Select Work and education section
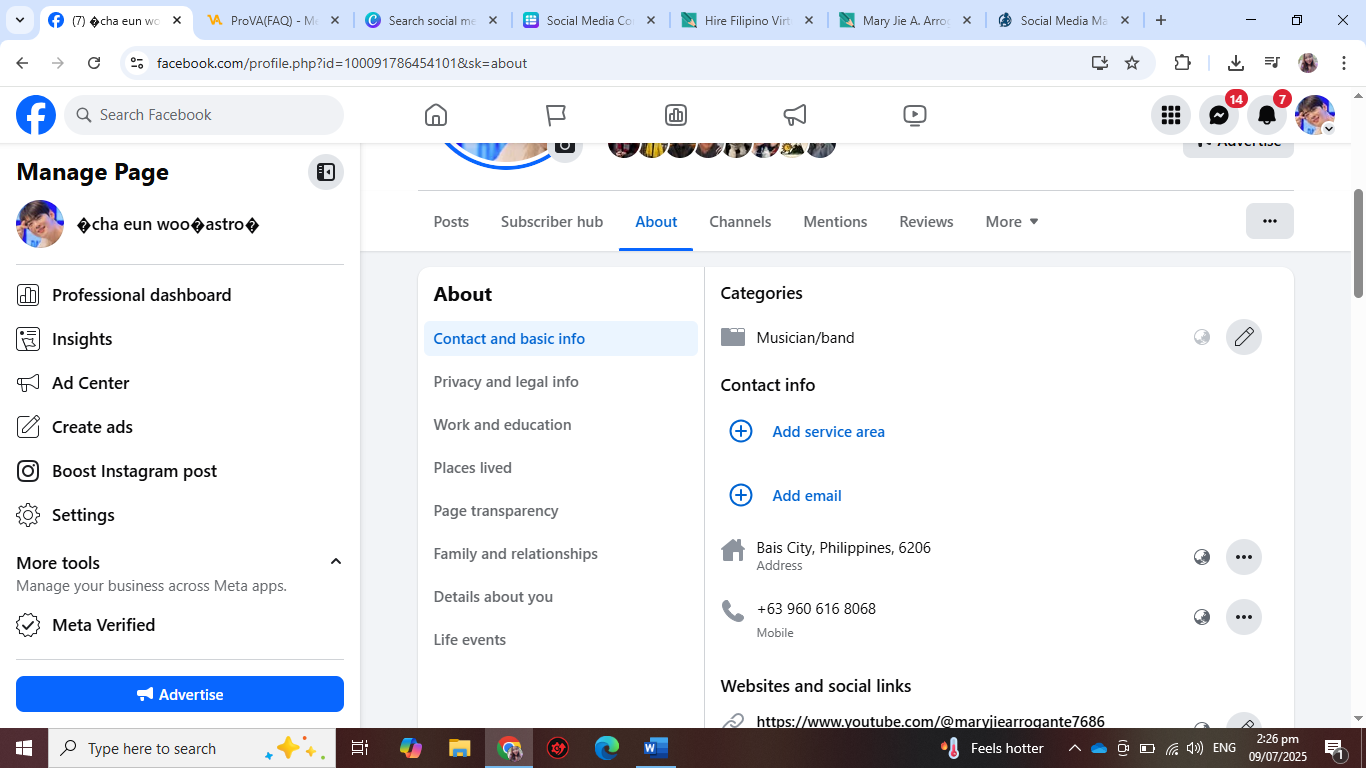The image size is (1366, 768). tap(561, 425)
